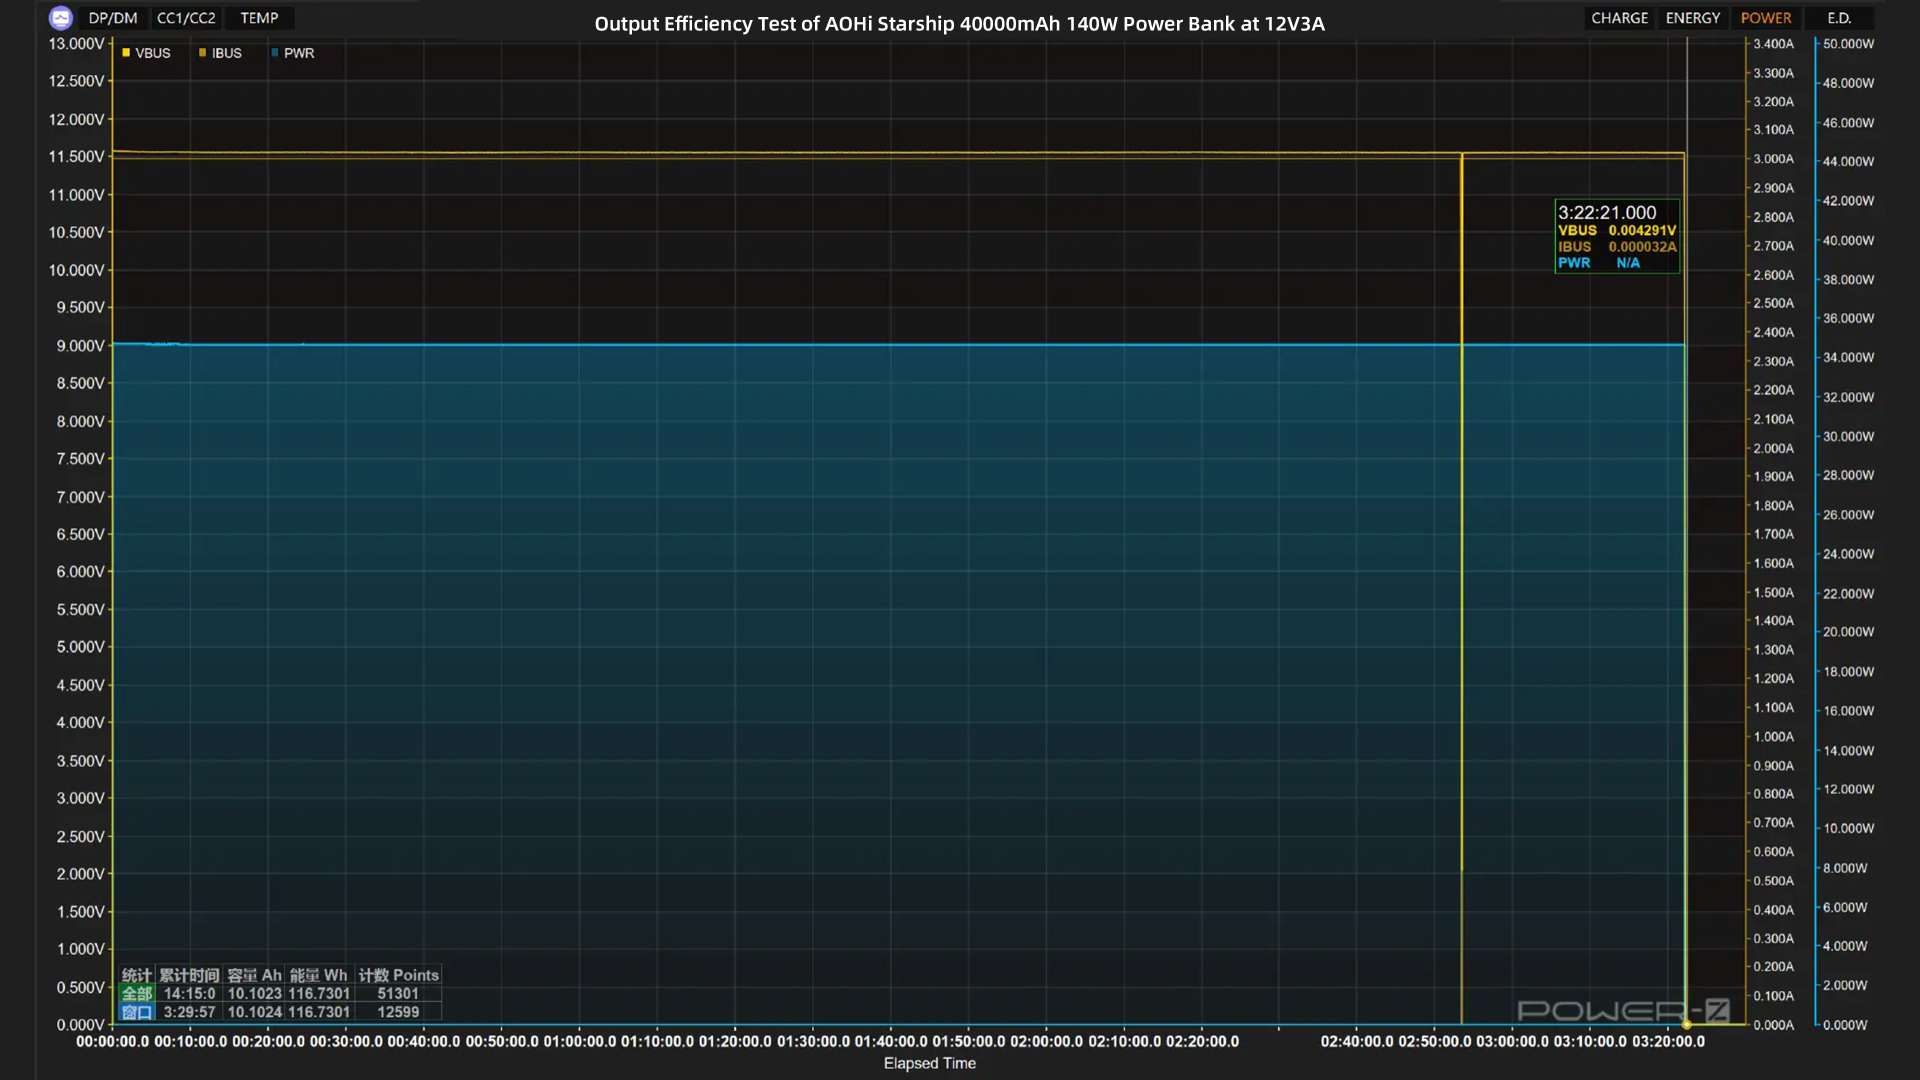Click the chart title text
The height and width of the screenshot is (1080, 1920).
click(x=959, y=24)
